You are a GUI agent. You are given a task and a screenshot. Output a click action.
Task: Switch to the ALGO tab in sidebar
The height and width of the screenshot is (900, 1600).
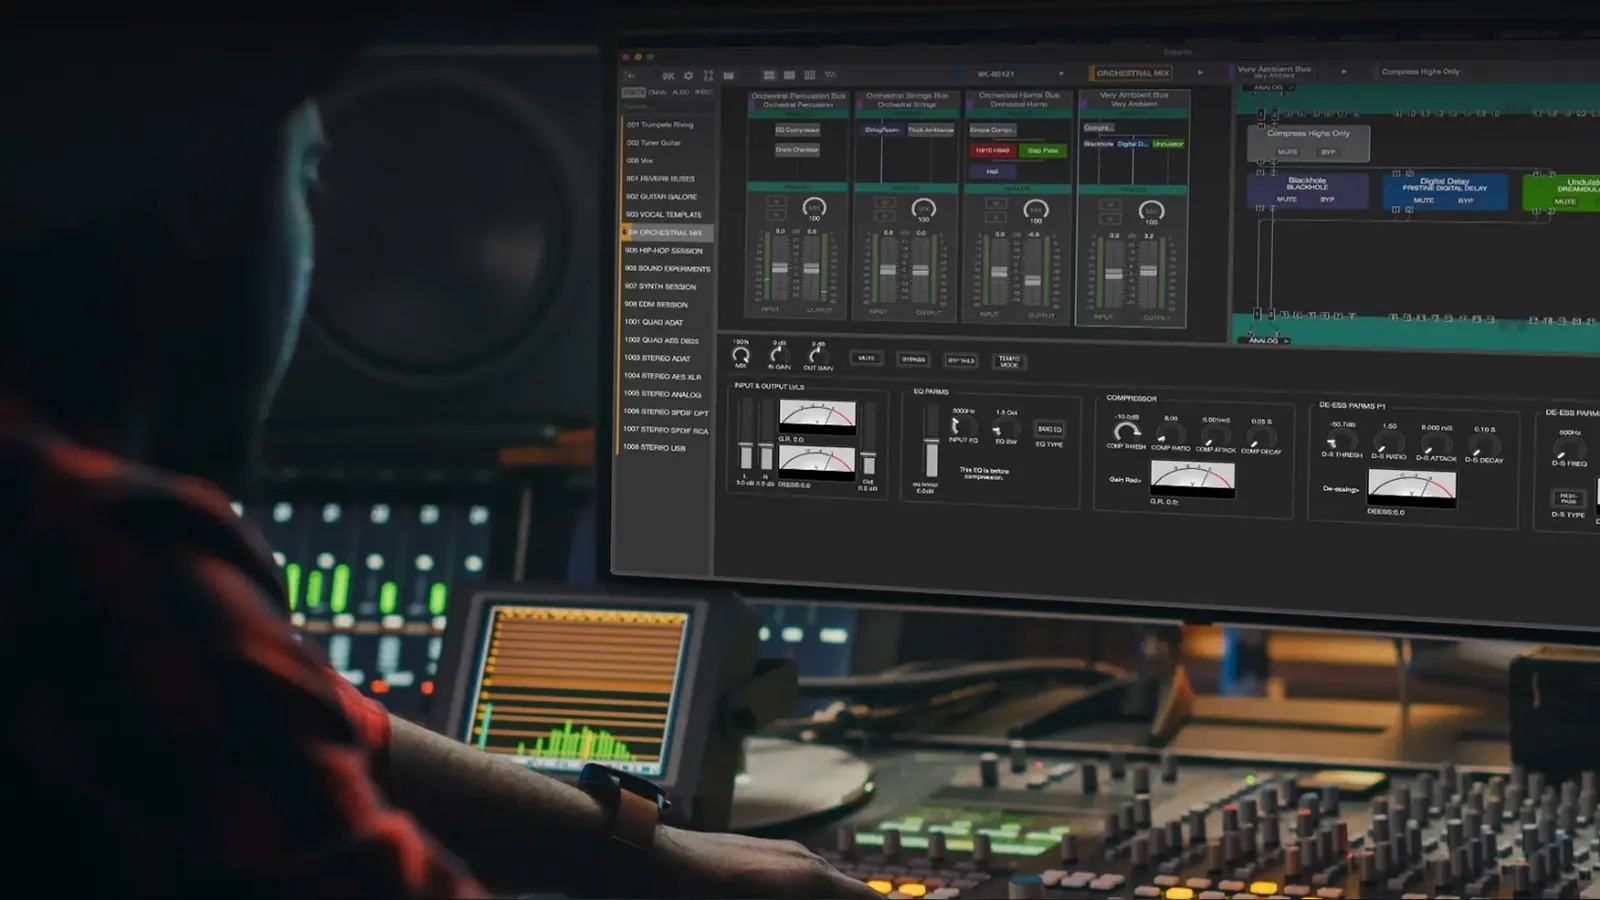coord(680,93)
